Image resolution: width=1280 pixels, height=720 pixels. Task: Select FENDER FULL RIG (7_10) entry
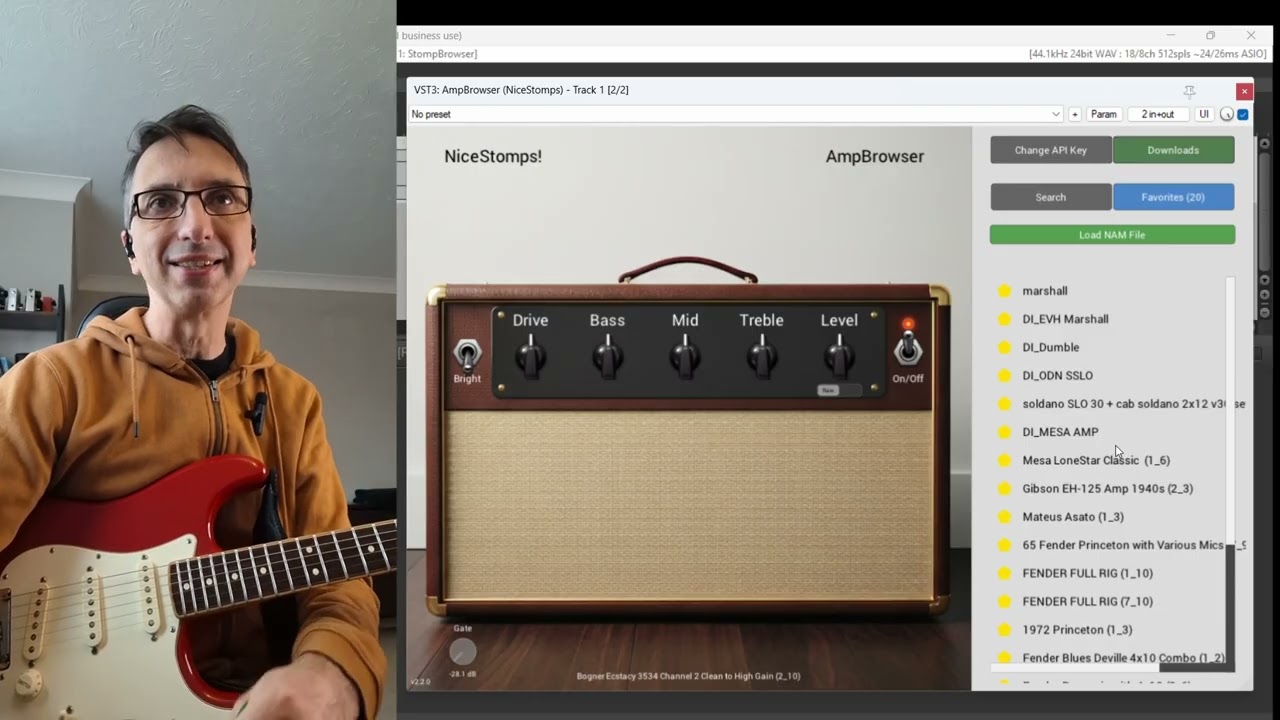1087,602
